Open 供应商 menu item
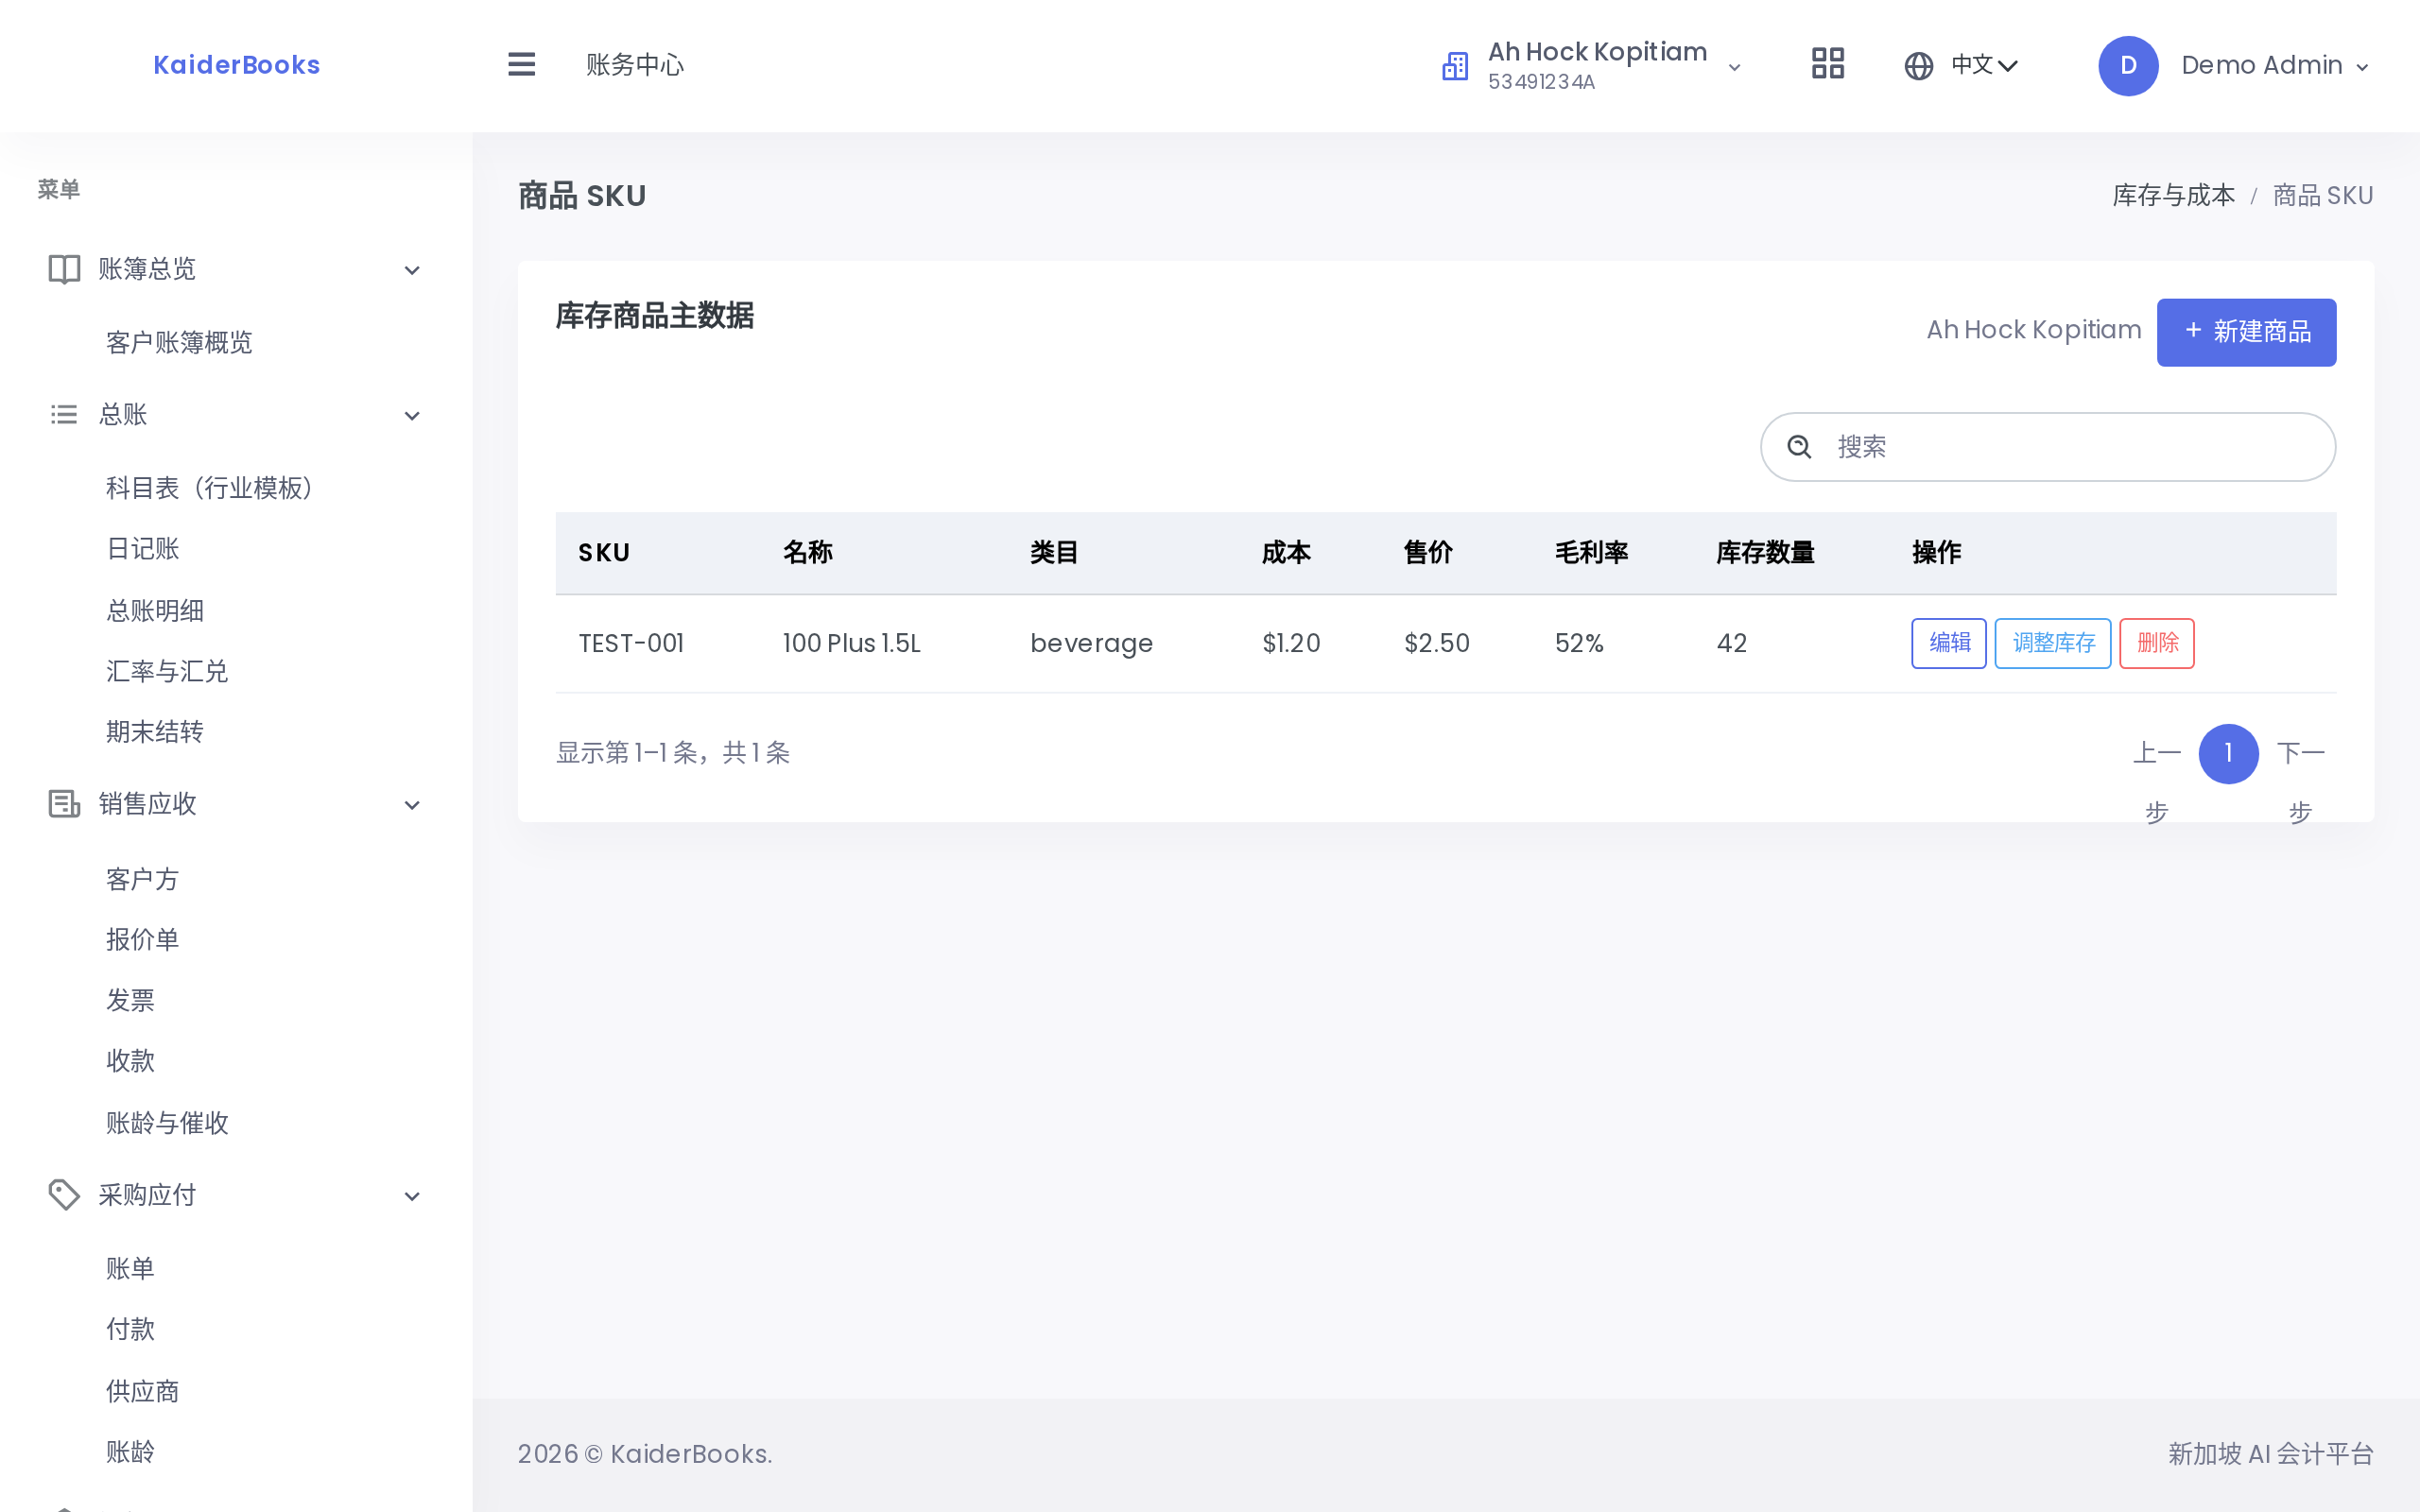The image size is (2420, 1512). (143, 1391)
